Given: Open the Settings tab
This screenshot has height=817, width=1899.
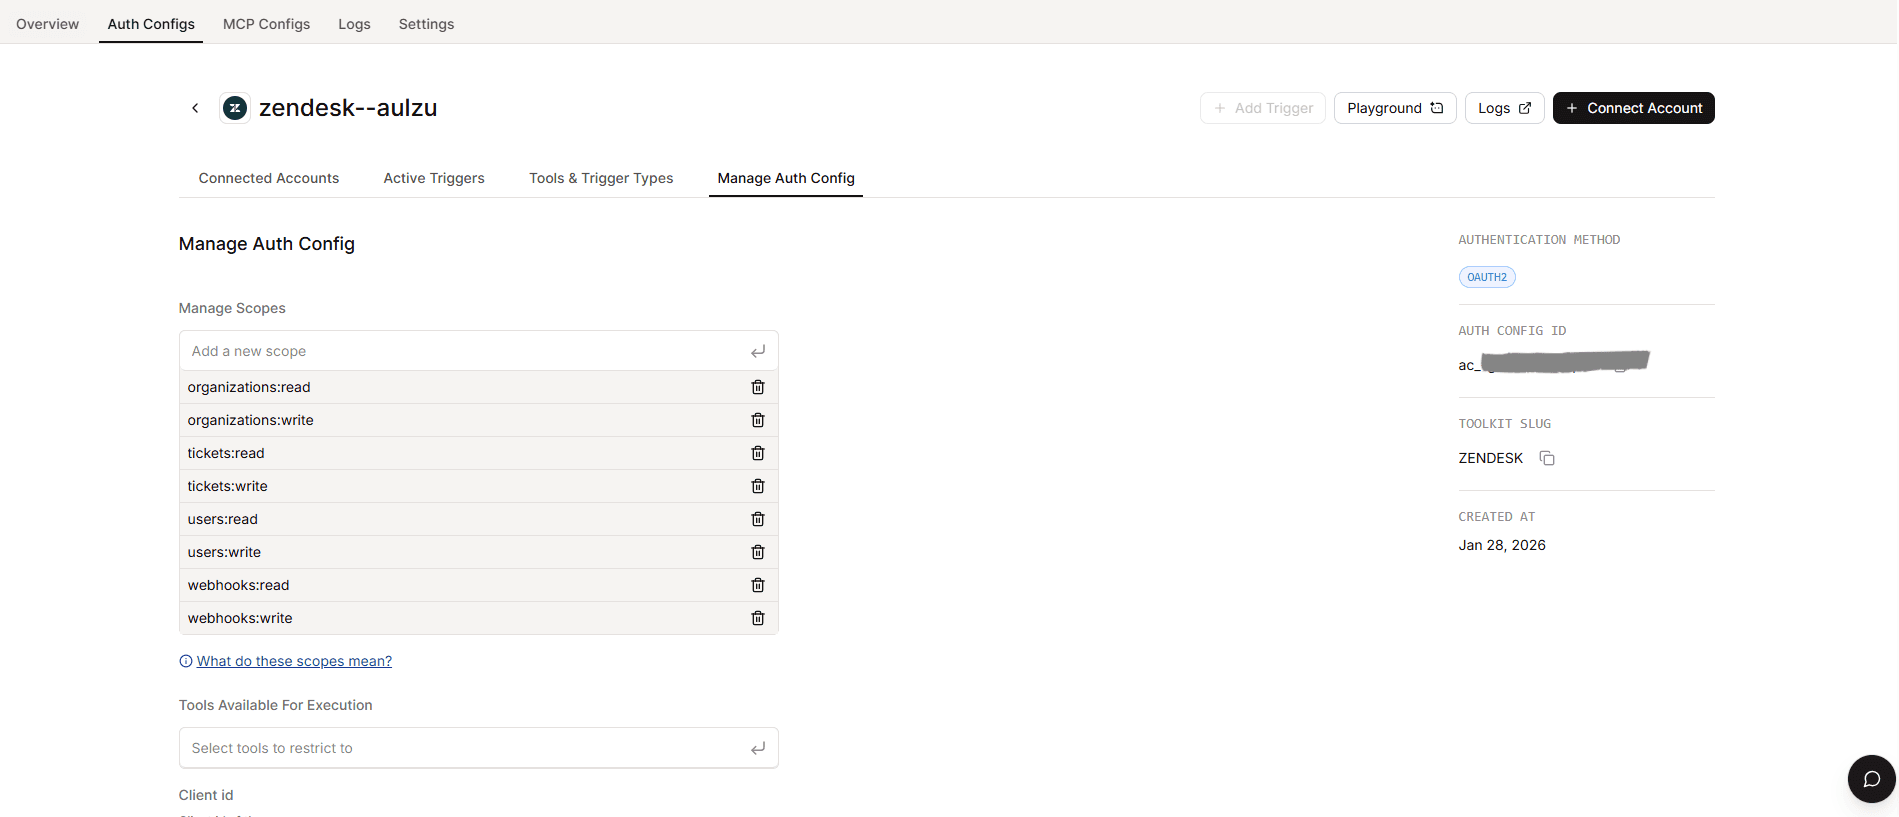Looking at the screenshot, I should click(426, 24).
